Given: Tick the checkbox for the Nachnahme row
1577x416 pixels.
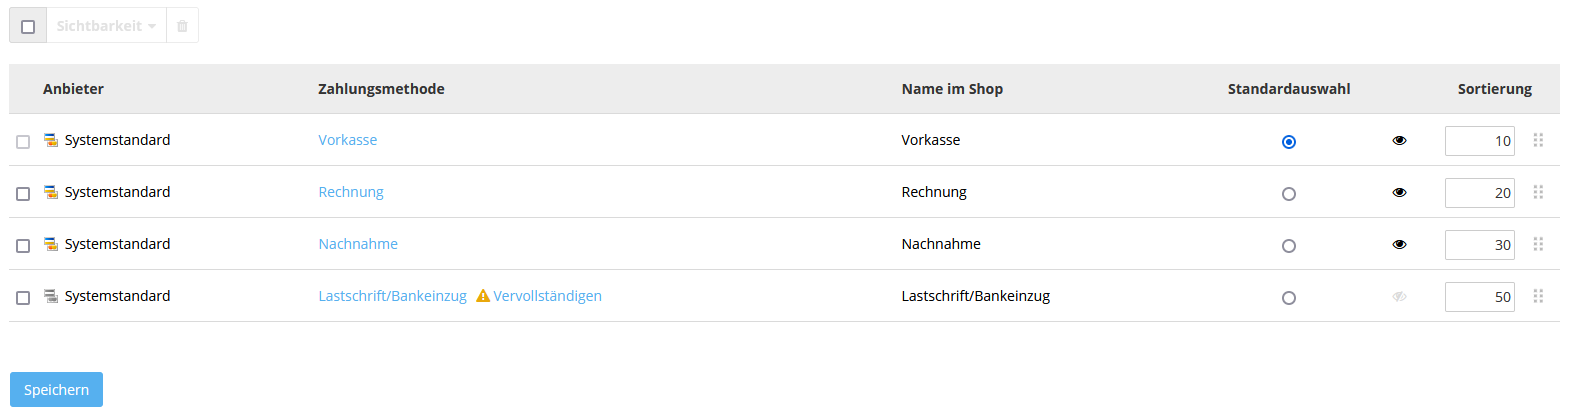Looking at the screenshot, I should (23, 246).
